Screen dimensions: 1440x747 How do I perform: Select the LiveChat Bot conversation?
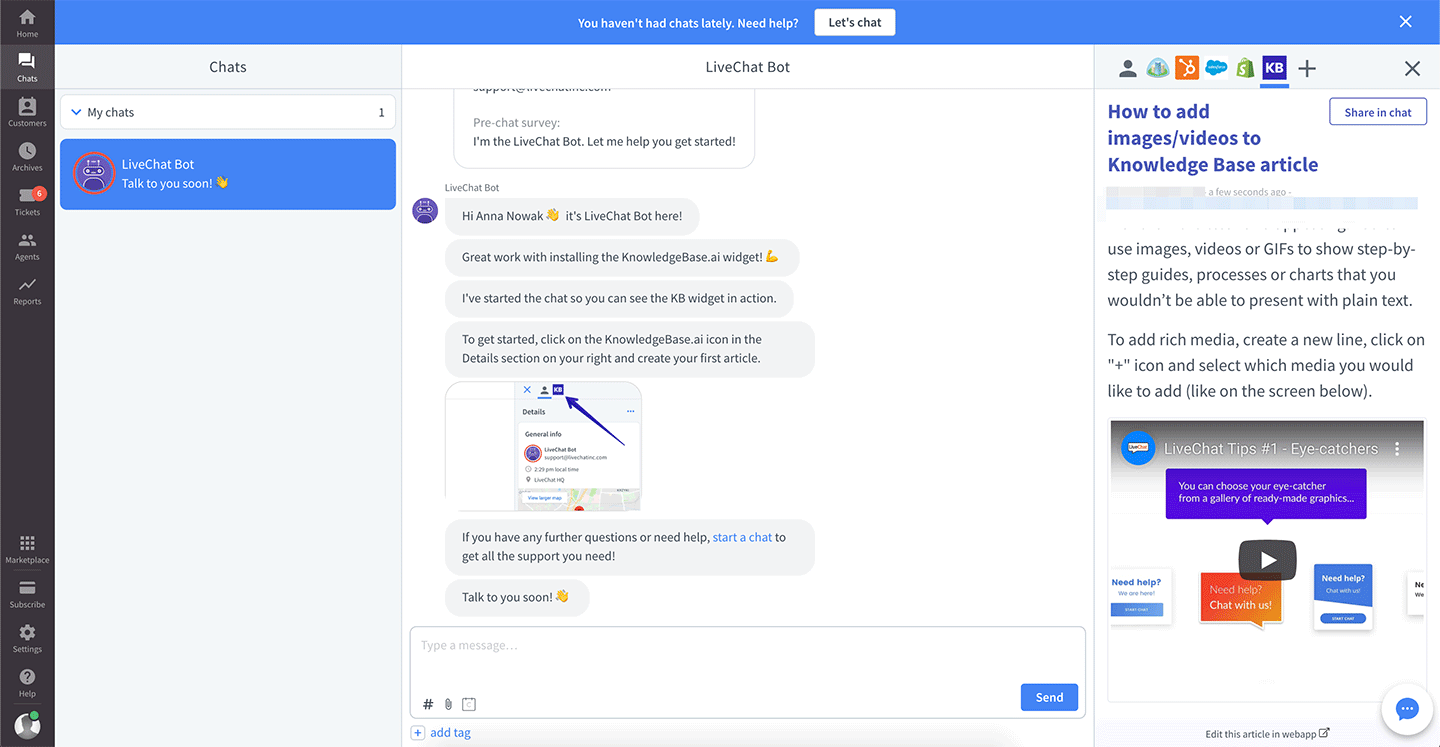click(228, 174)
